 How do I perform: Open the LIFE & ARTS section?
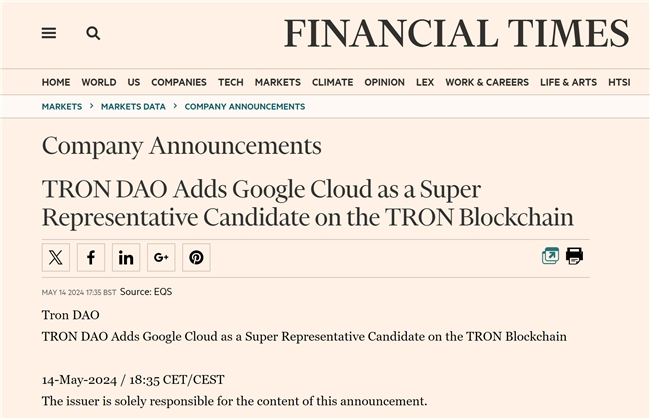tap(568, 82)
